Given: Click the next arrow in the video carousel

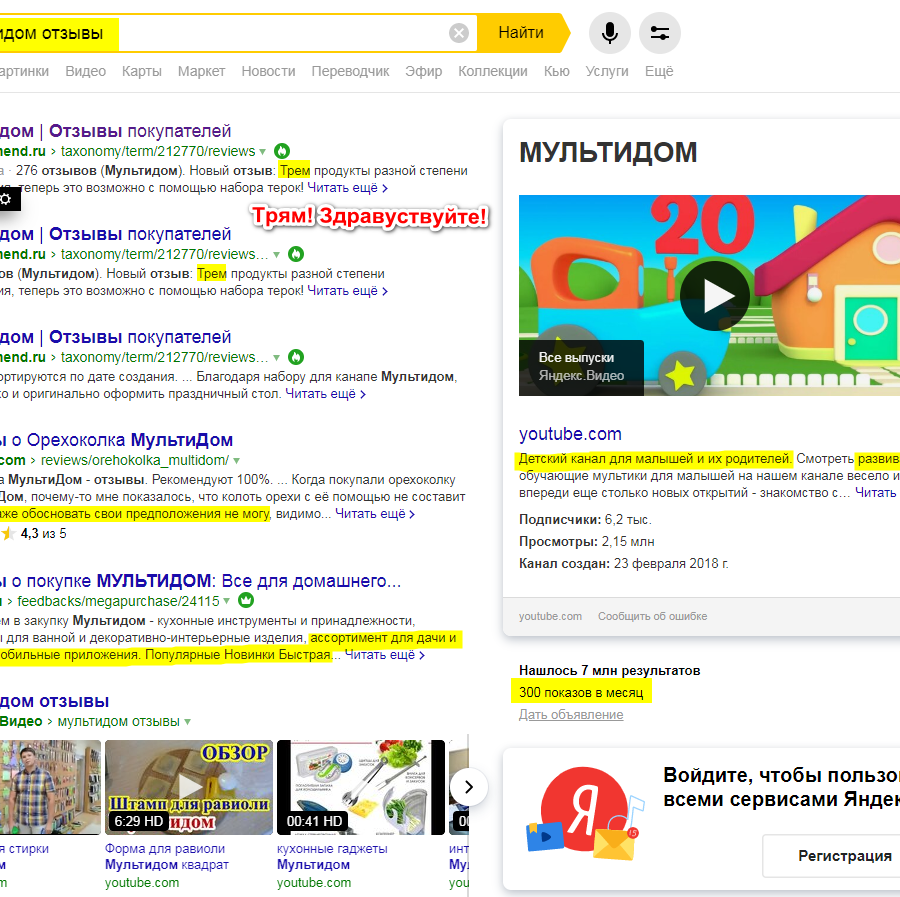Looking at the screenshot, I should click(x=468, y=787).
